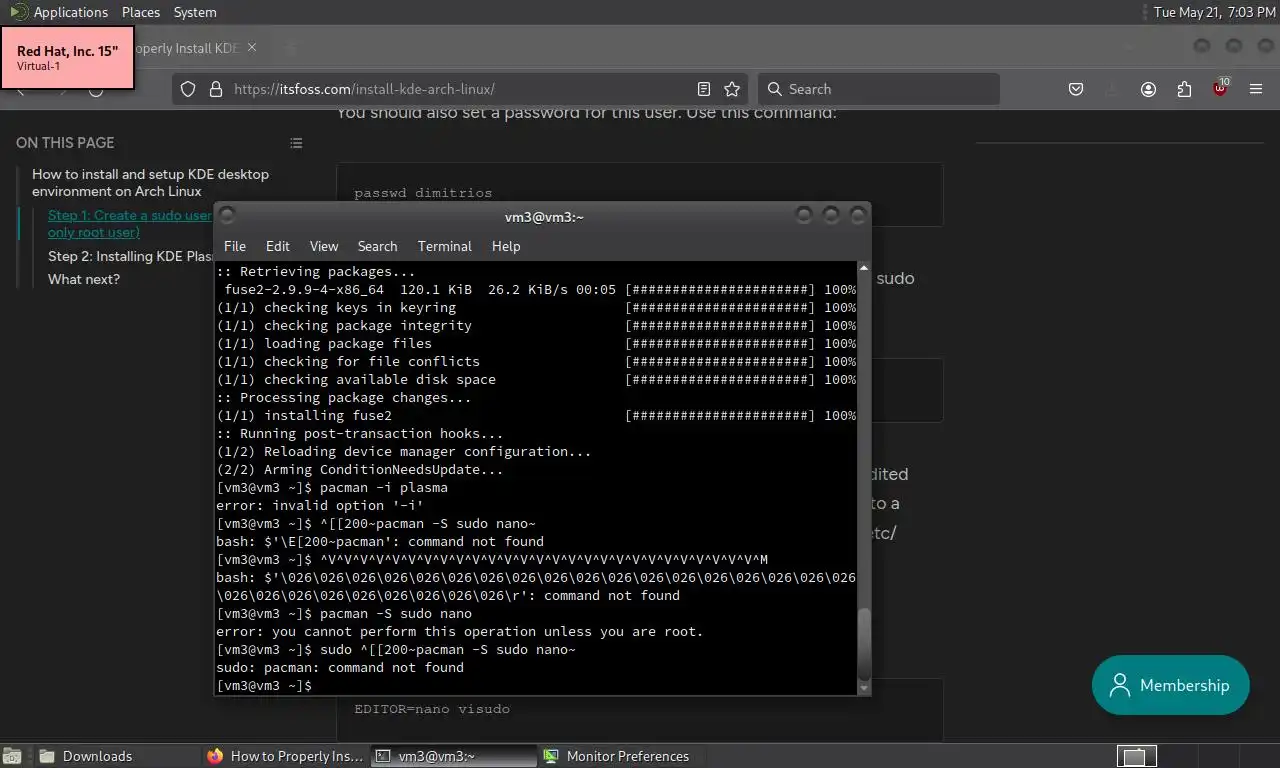
Task: Click 'error: you cannot perform this operation' terminal line
Action: [x=460, y=632]
